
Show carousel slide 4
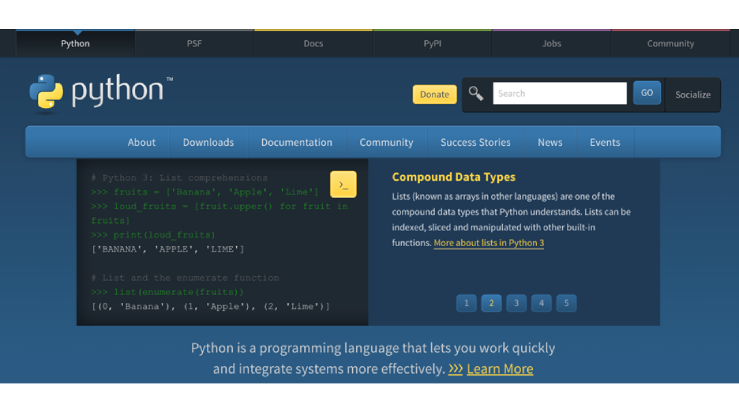coord(541,303)
